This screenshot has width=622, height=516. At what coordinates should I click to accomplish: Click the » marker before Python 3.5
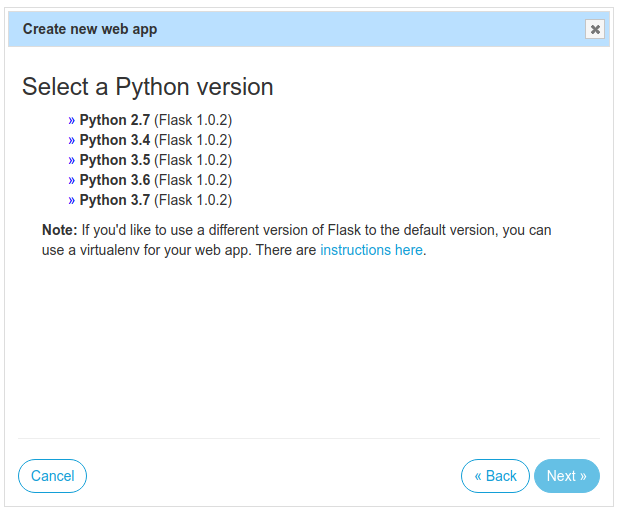coord(72,160)
